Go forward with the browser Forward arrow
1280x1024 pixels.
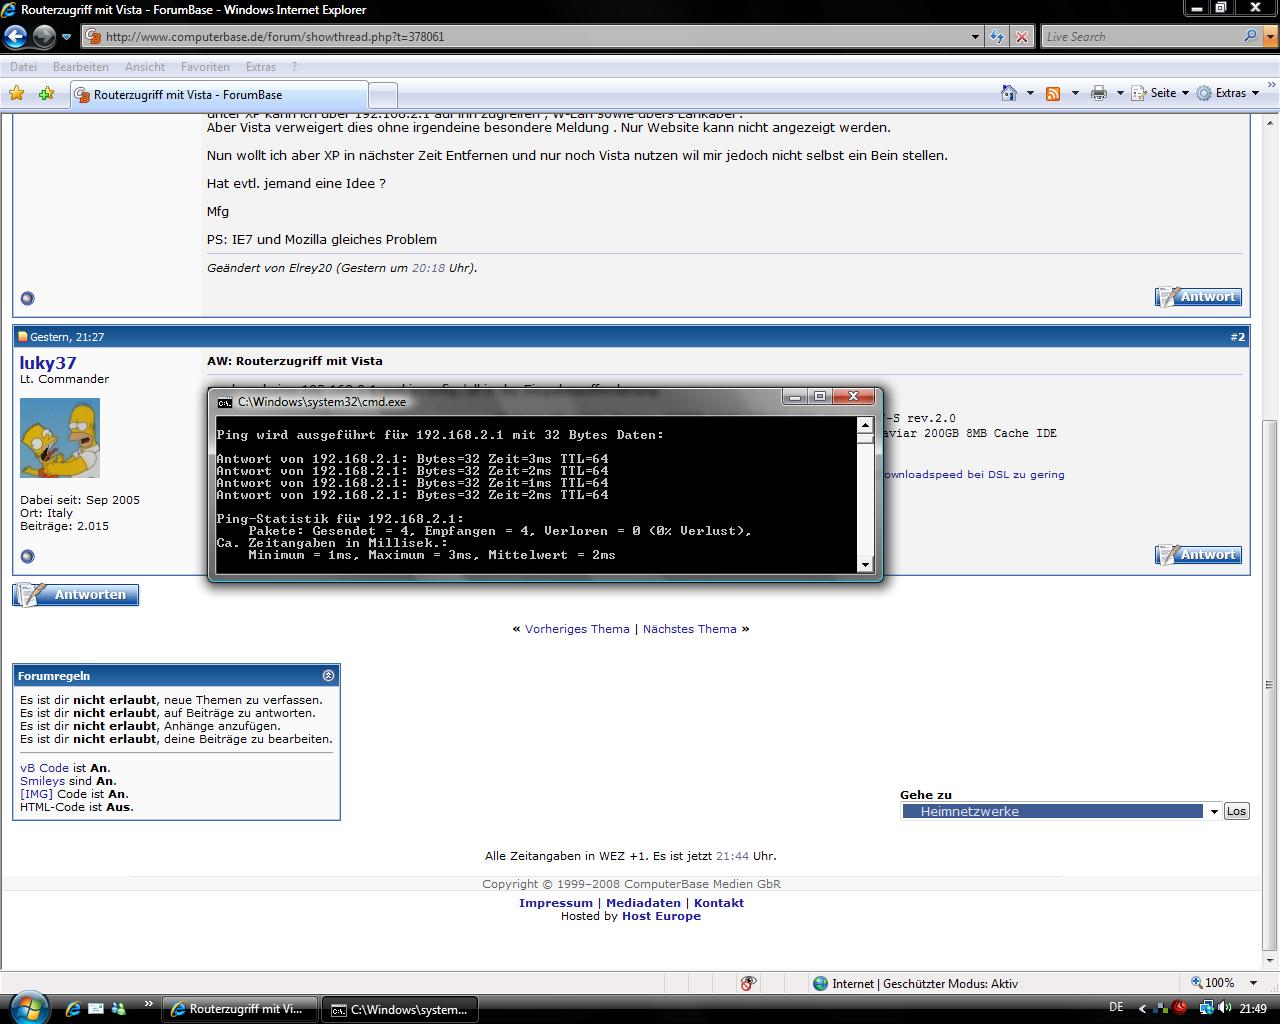pyautogui.click(x=44, y=37)
